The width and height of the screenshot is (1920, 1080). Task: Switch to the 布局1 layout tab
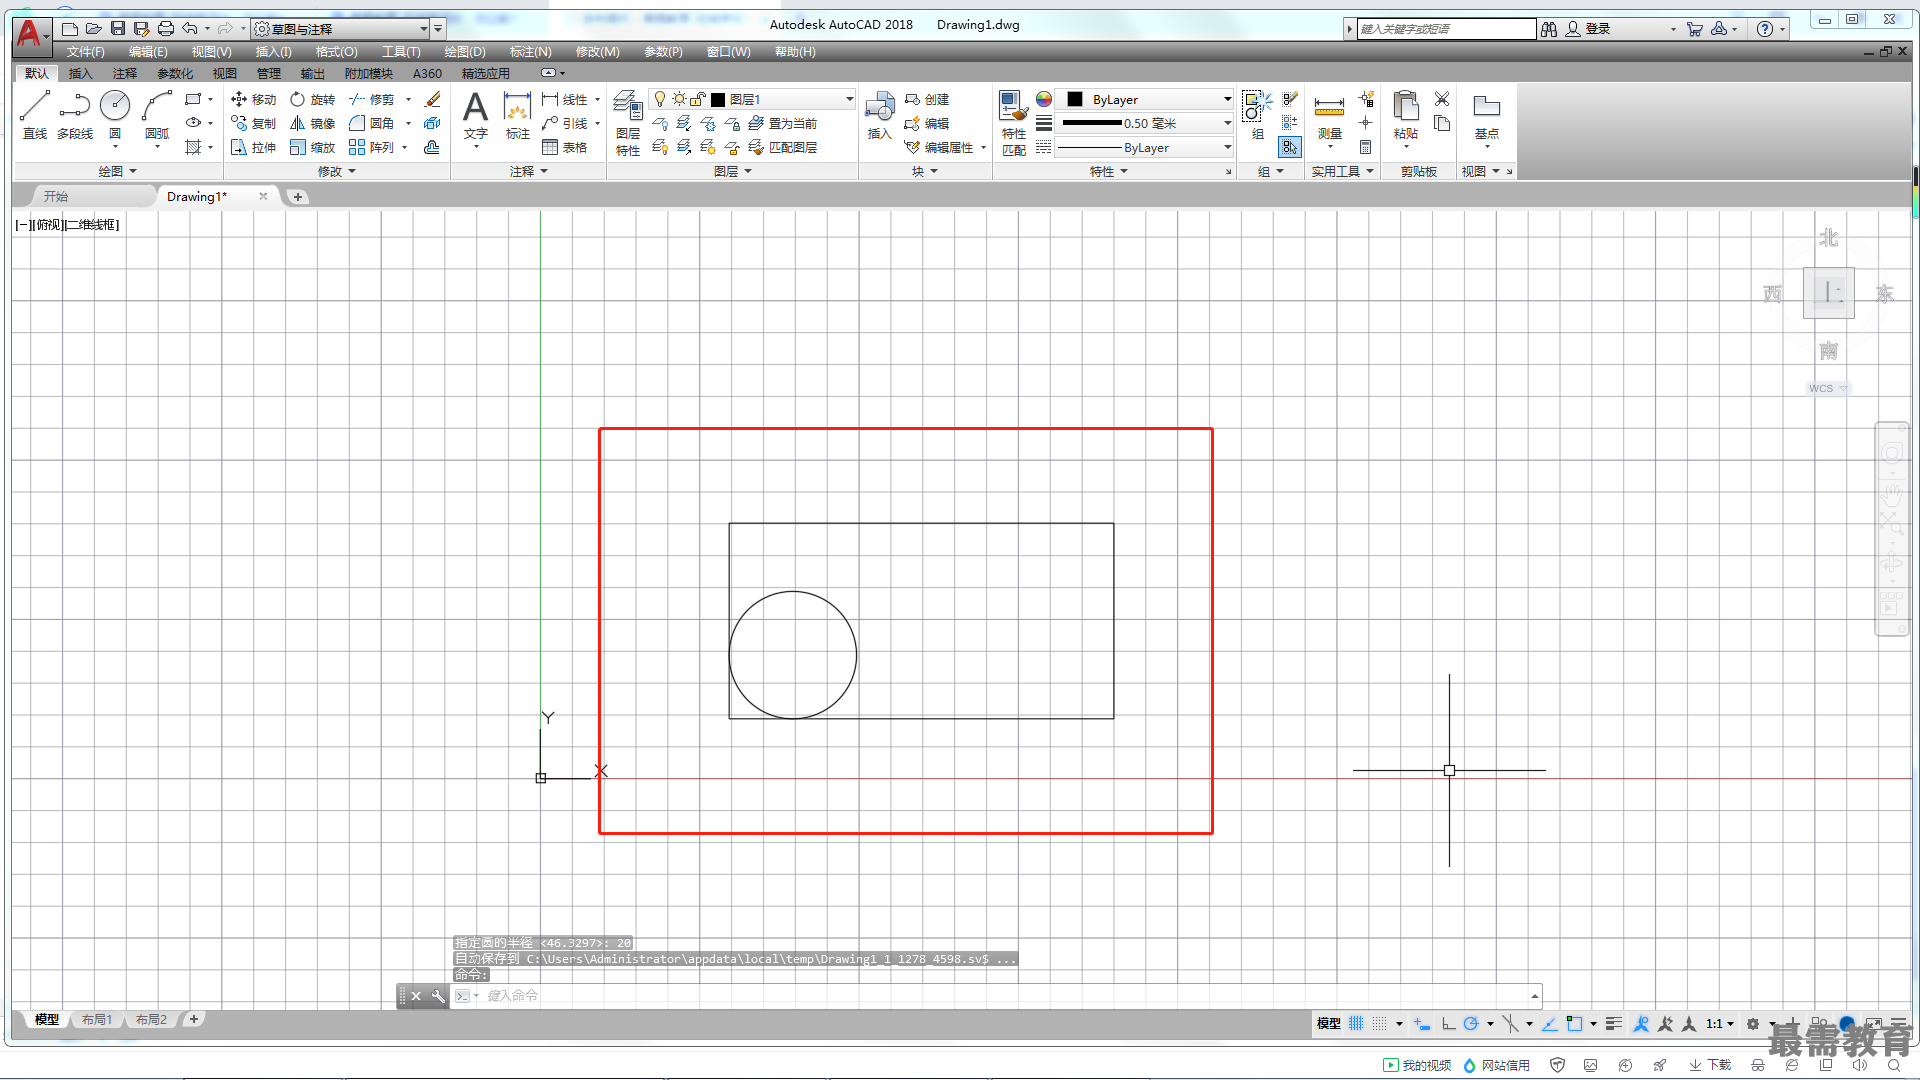coord(97,1019)
